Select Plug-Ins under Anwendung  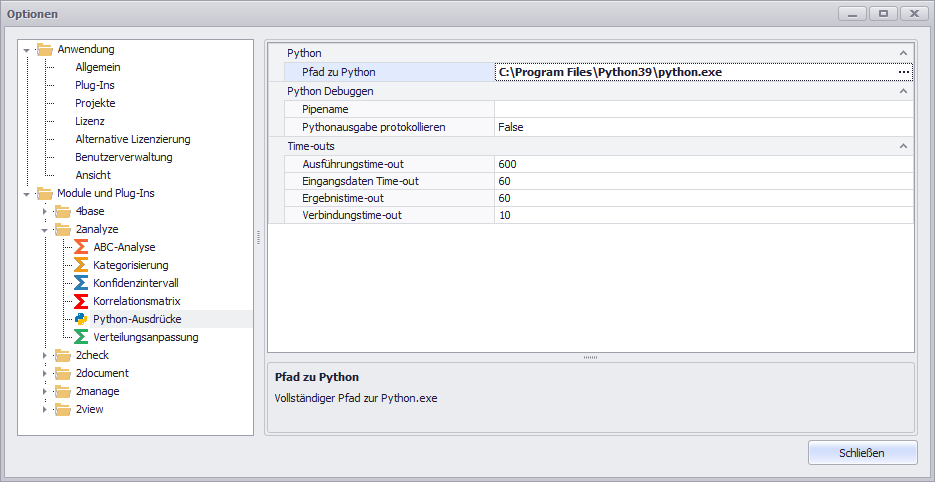(95, 85)
